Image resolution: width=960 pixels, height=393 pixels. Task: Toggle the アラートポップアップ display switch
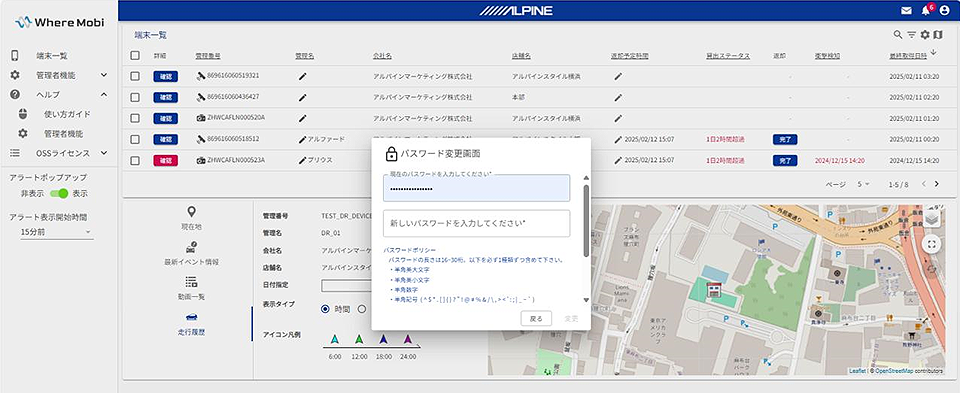59,193
